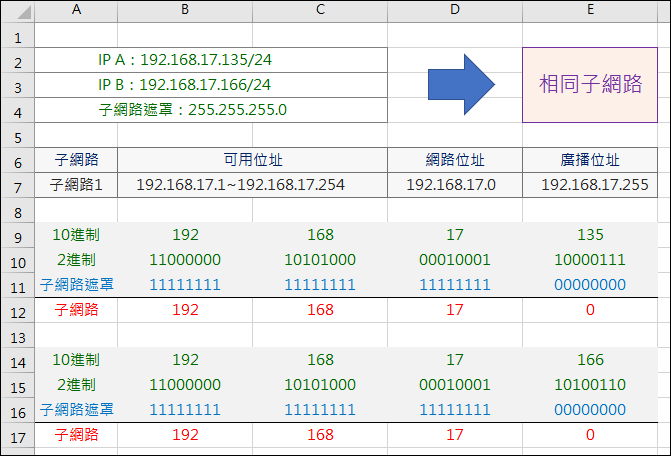Click the 192.168.17.255 broadcast address cell
The height and width of the screenshot is (456, 671).
pyautogui.click(x=590, y=185)
